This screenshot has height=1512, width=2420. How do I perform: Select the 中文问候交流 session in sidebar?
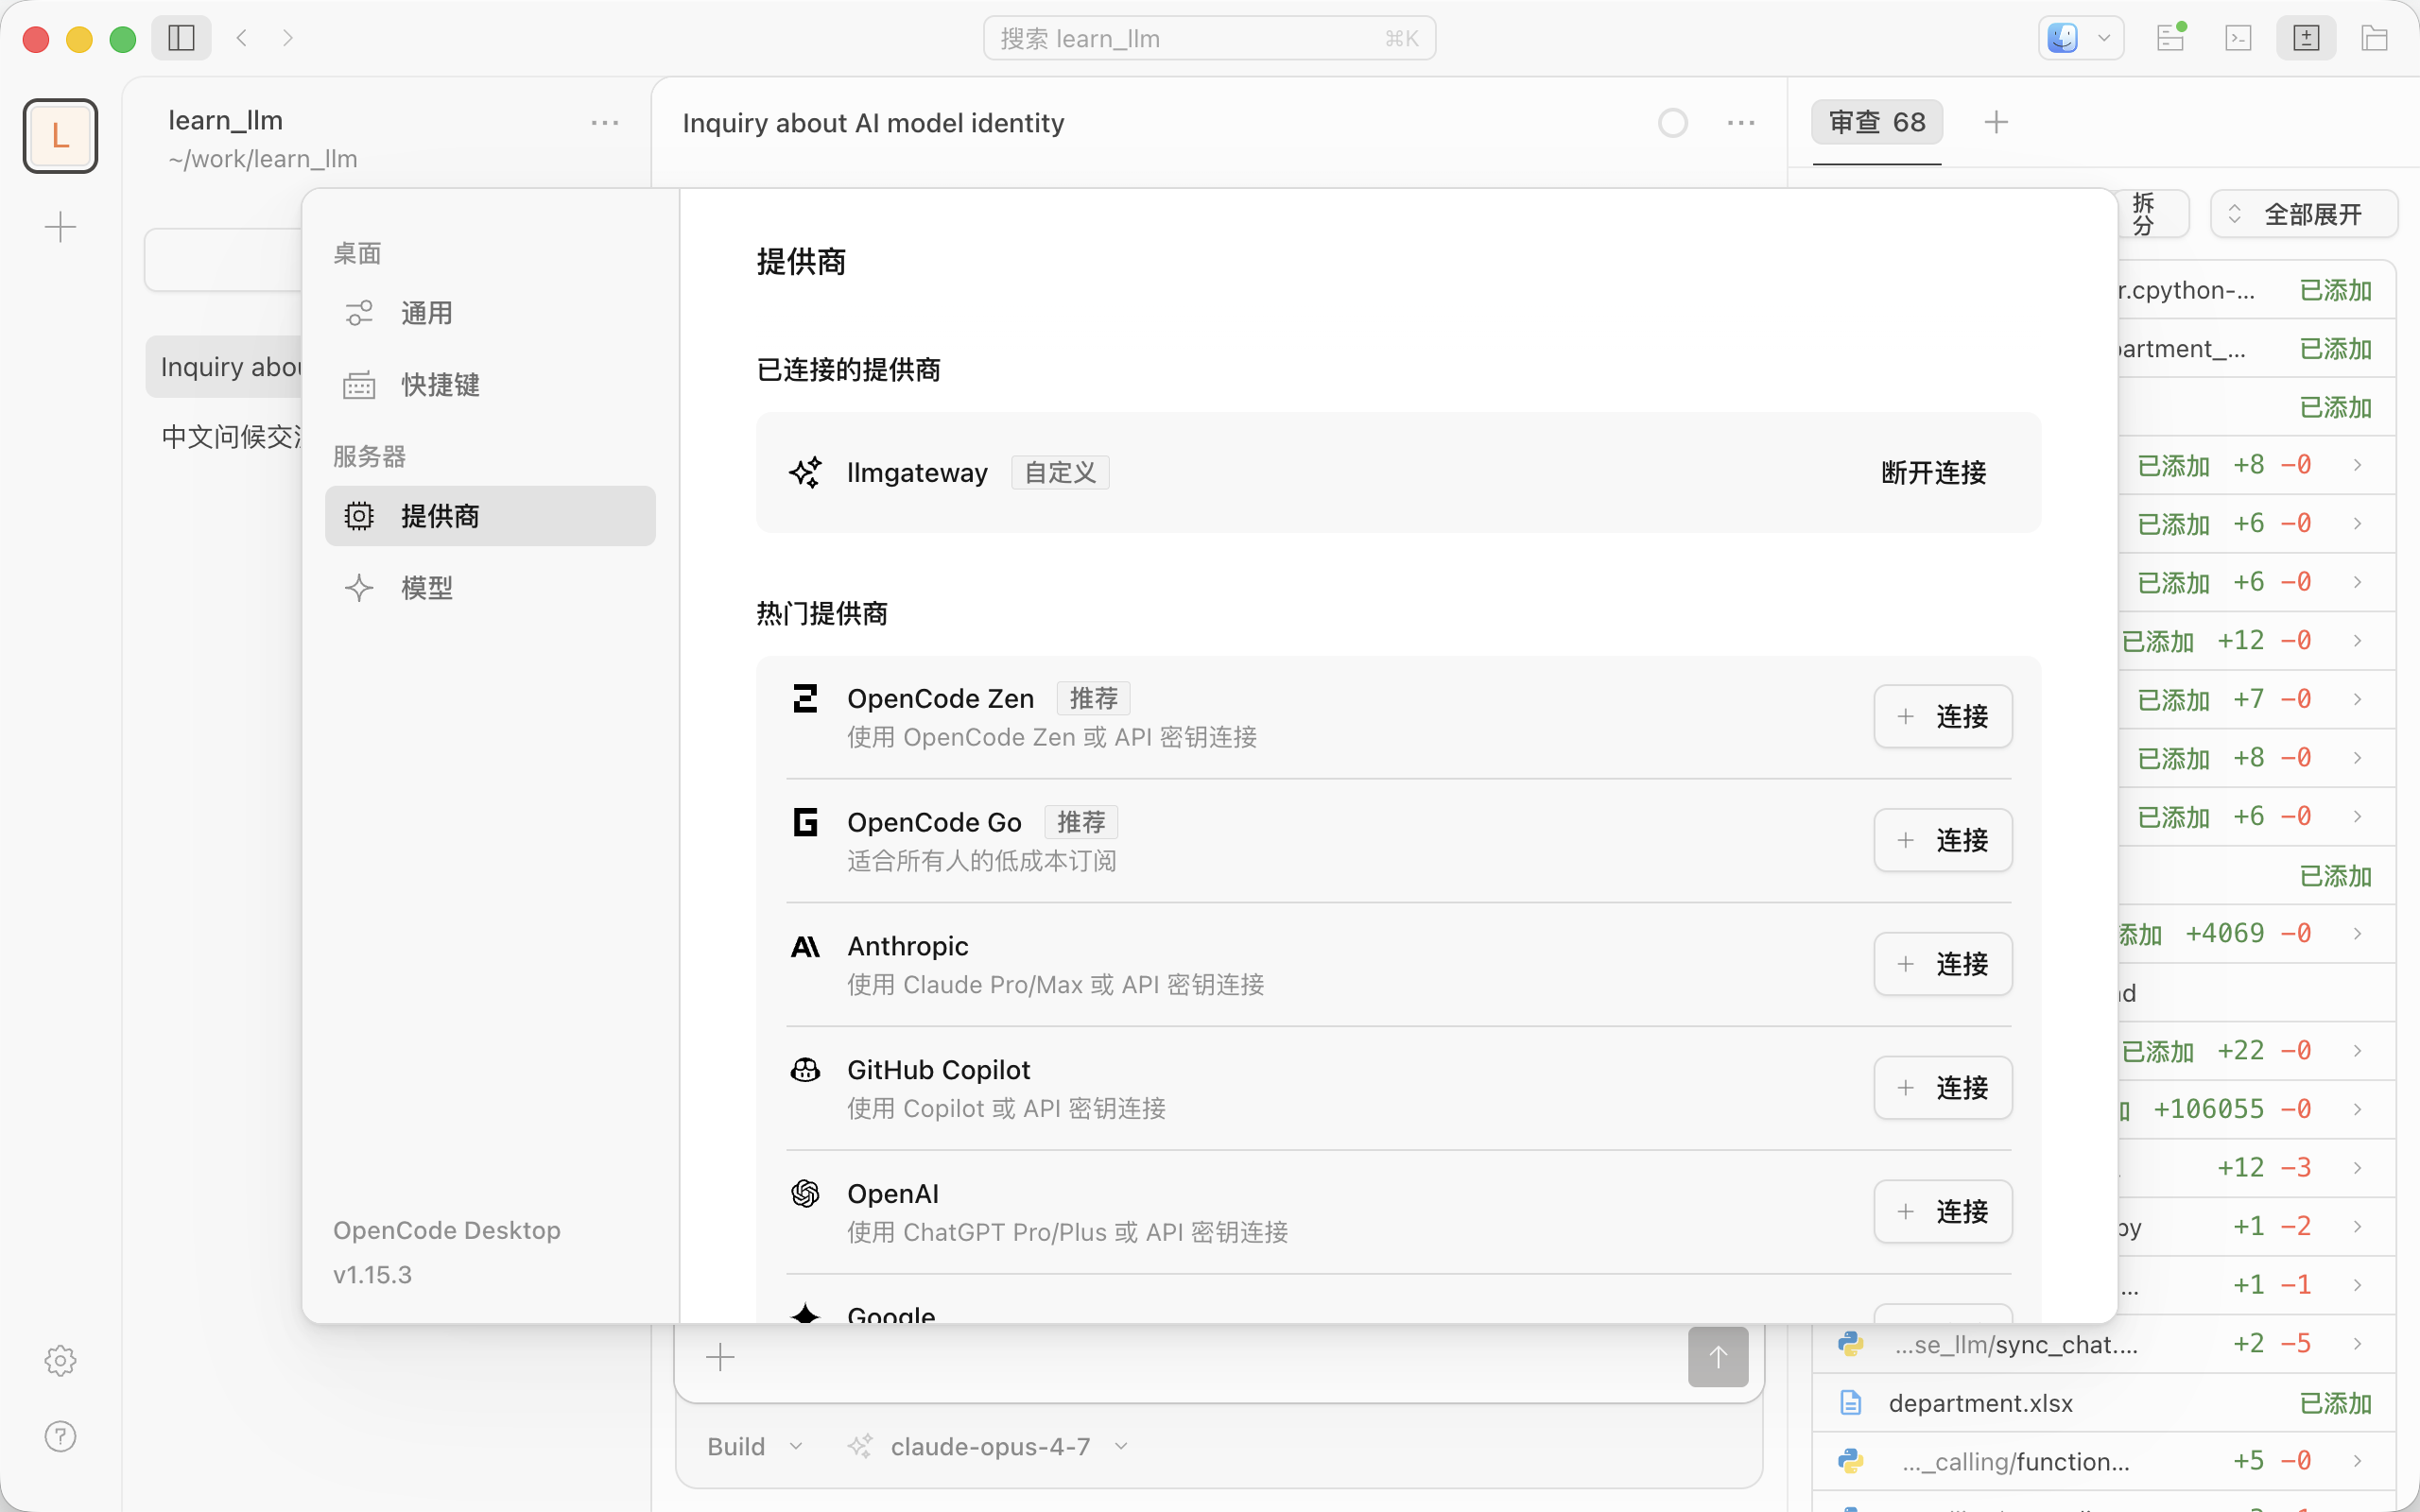pyautogui.click(x=229, y=437)
